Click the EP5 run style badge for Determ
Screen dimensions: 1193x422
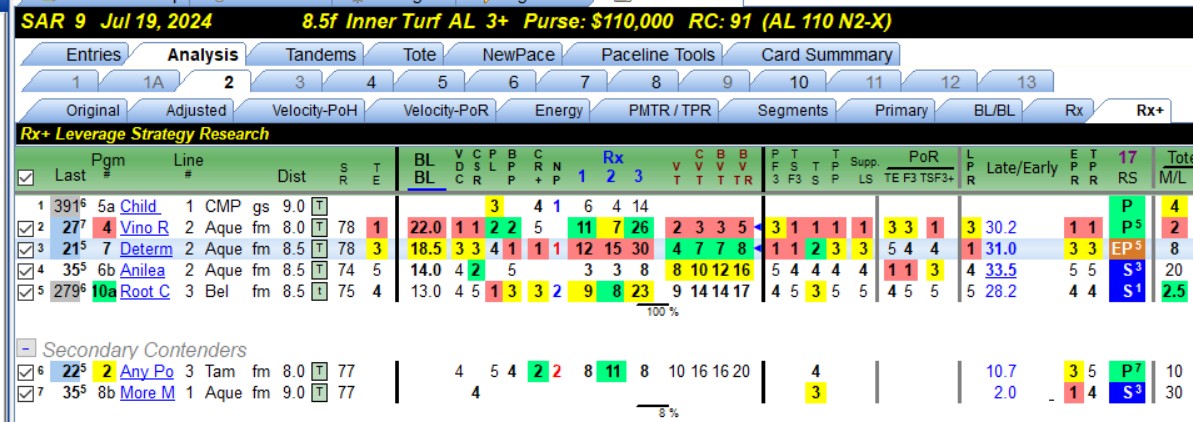pyautogui.click(x=1127, y=249)
